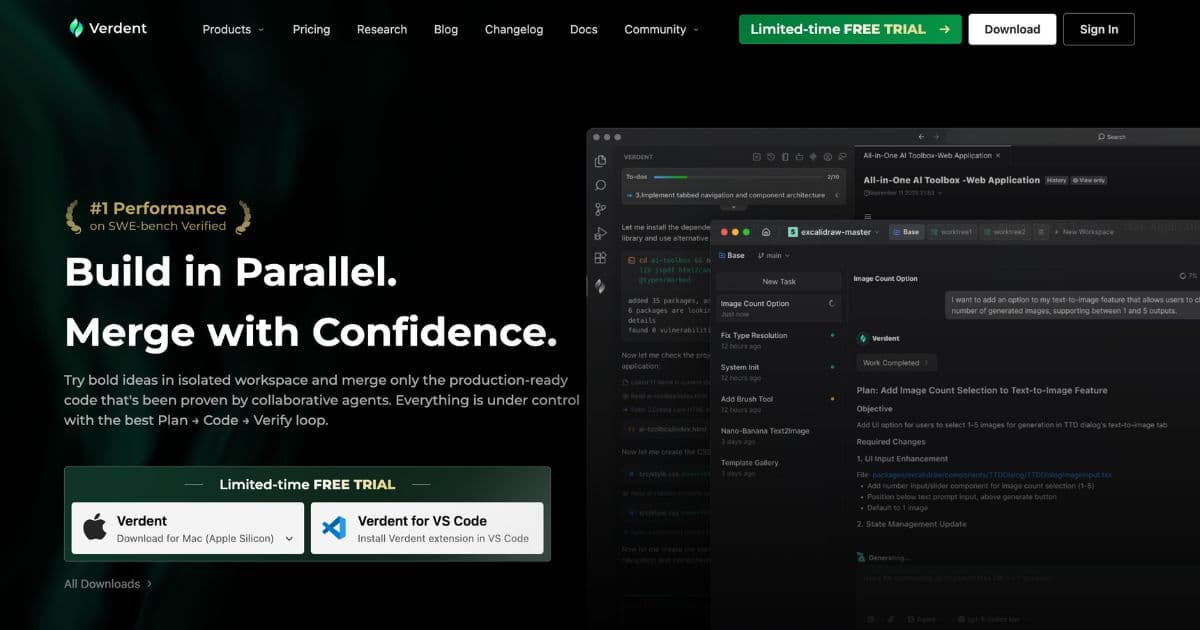Open the Extensions icon in activity bar

click(600, 258)
